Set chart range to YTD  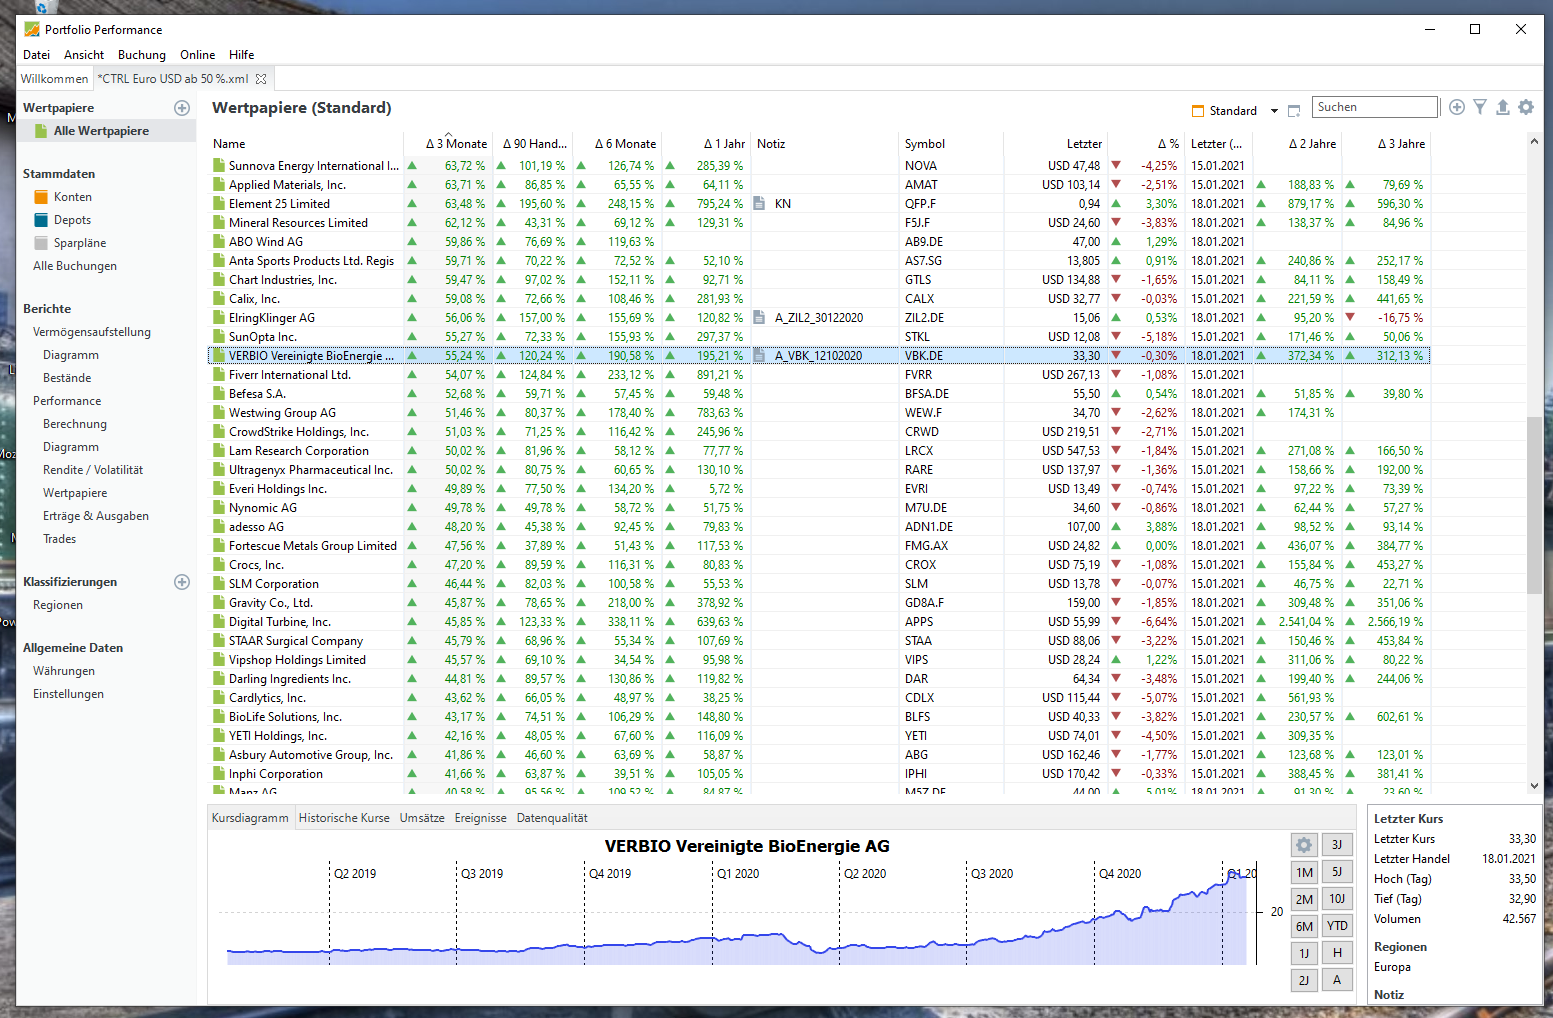(x=1337, y=926)
